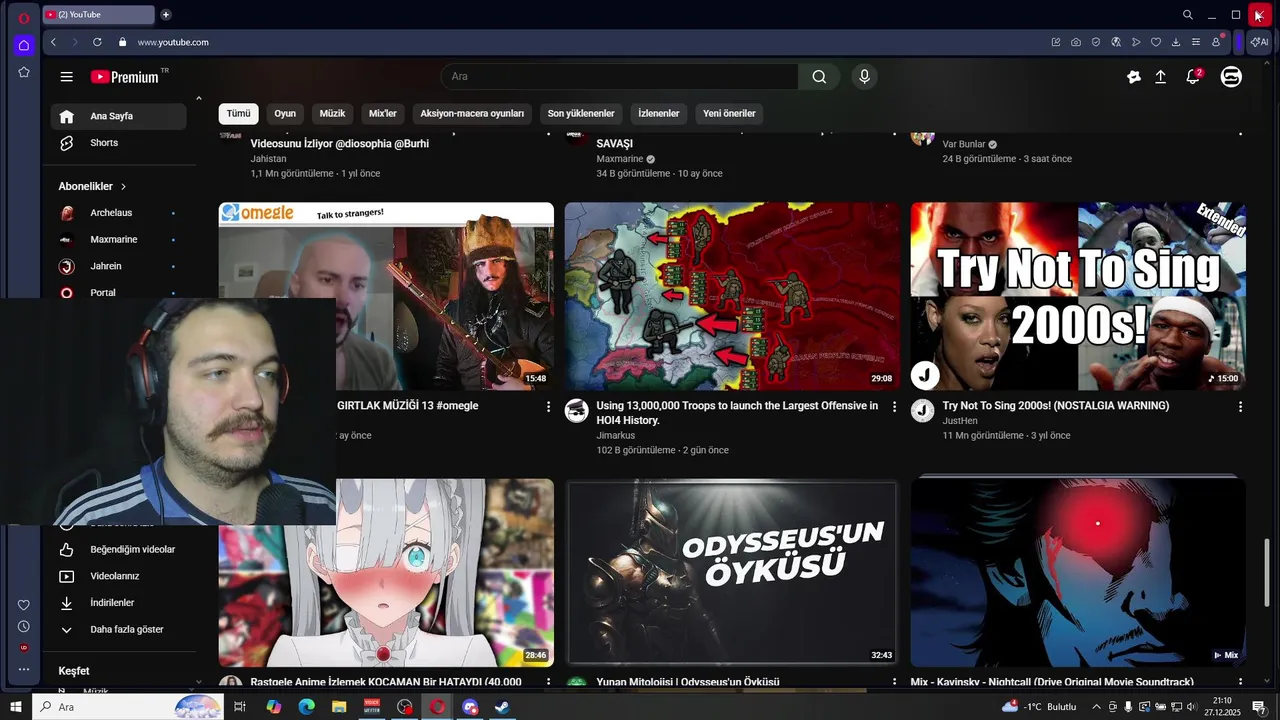Go back with the browser back arrow
Viewport: 1280px width, 720px height.
(x=54, y=42)
